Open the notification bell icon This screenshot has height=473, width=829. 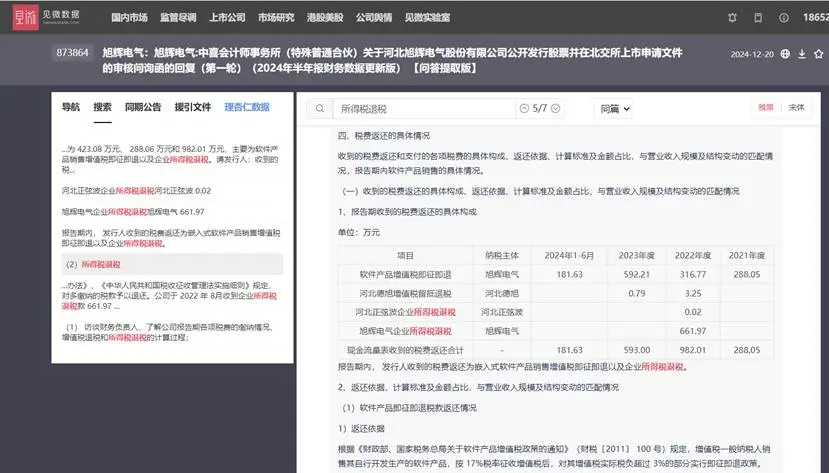[x=732, y=18]
